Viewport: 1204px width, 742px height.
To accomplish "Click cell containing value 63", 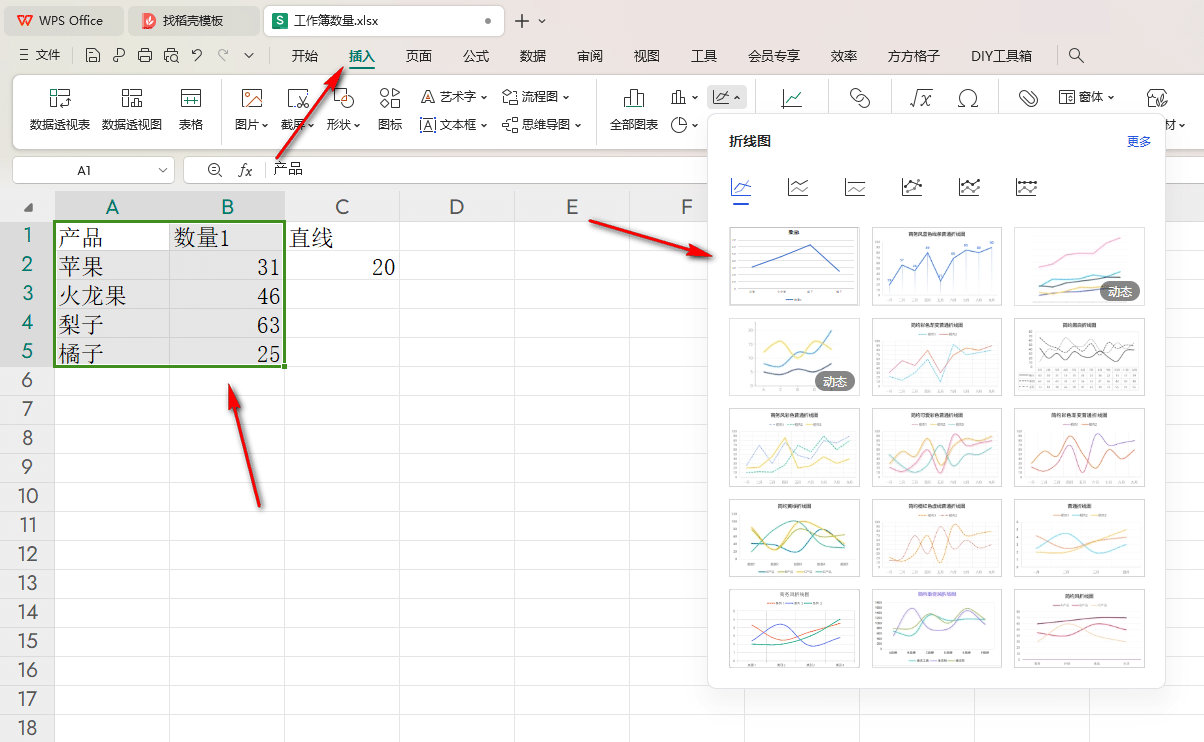I will (x=227, y=325).
